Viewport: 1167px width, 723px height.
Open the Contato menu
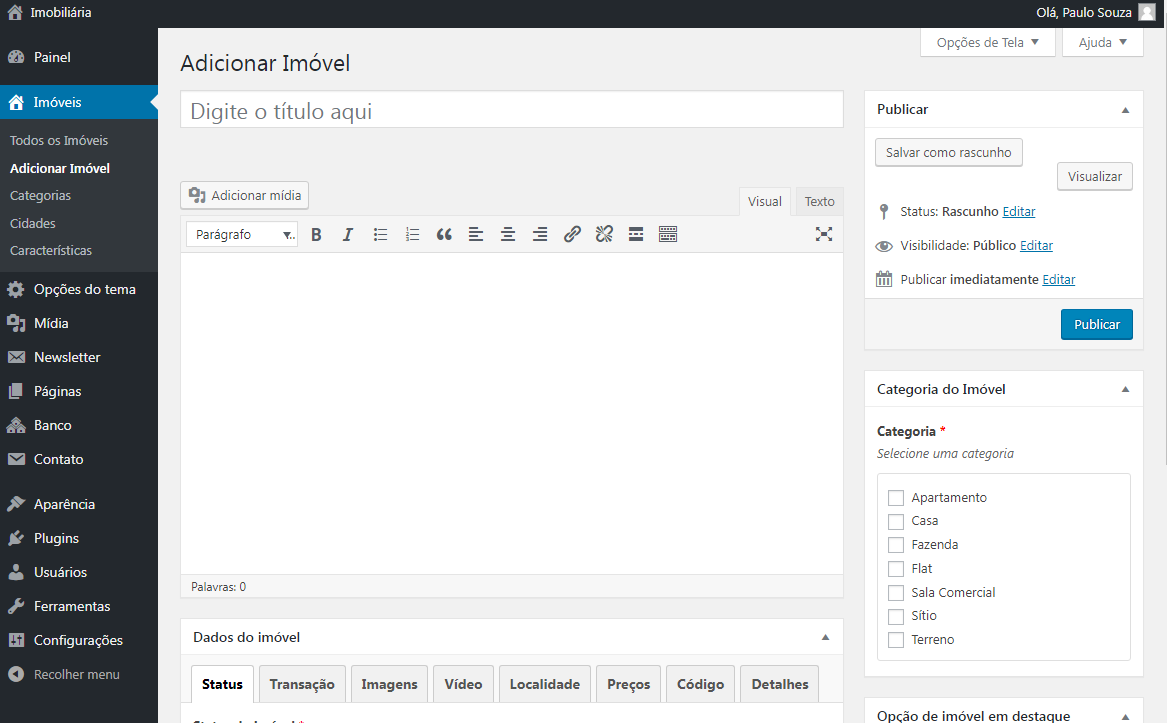pos(79,459)
